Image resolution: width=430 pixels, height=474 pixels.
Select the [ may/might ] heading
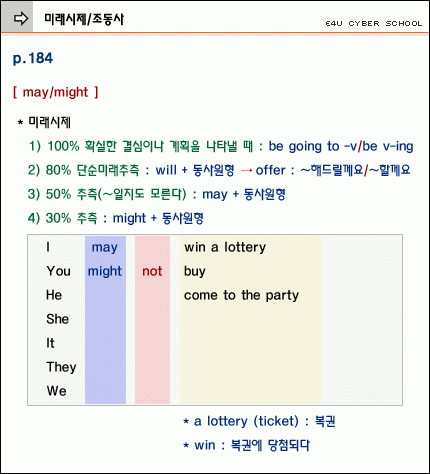[56, 92]
